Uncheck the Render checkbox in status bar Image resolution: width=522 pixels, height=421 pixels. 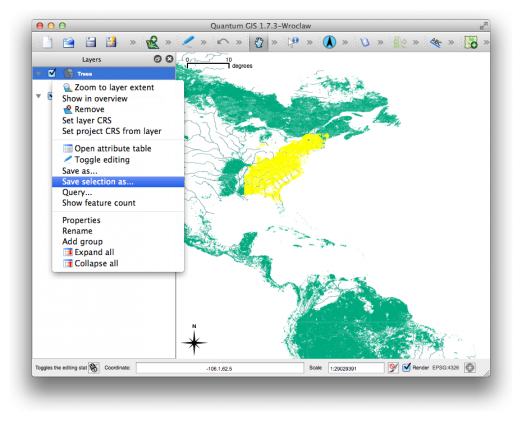click(406, 367)
